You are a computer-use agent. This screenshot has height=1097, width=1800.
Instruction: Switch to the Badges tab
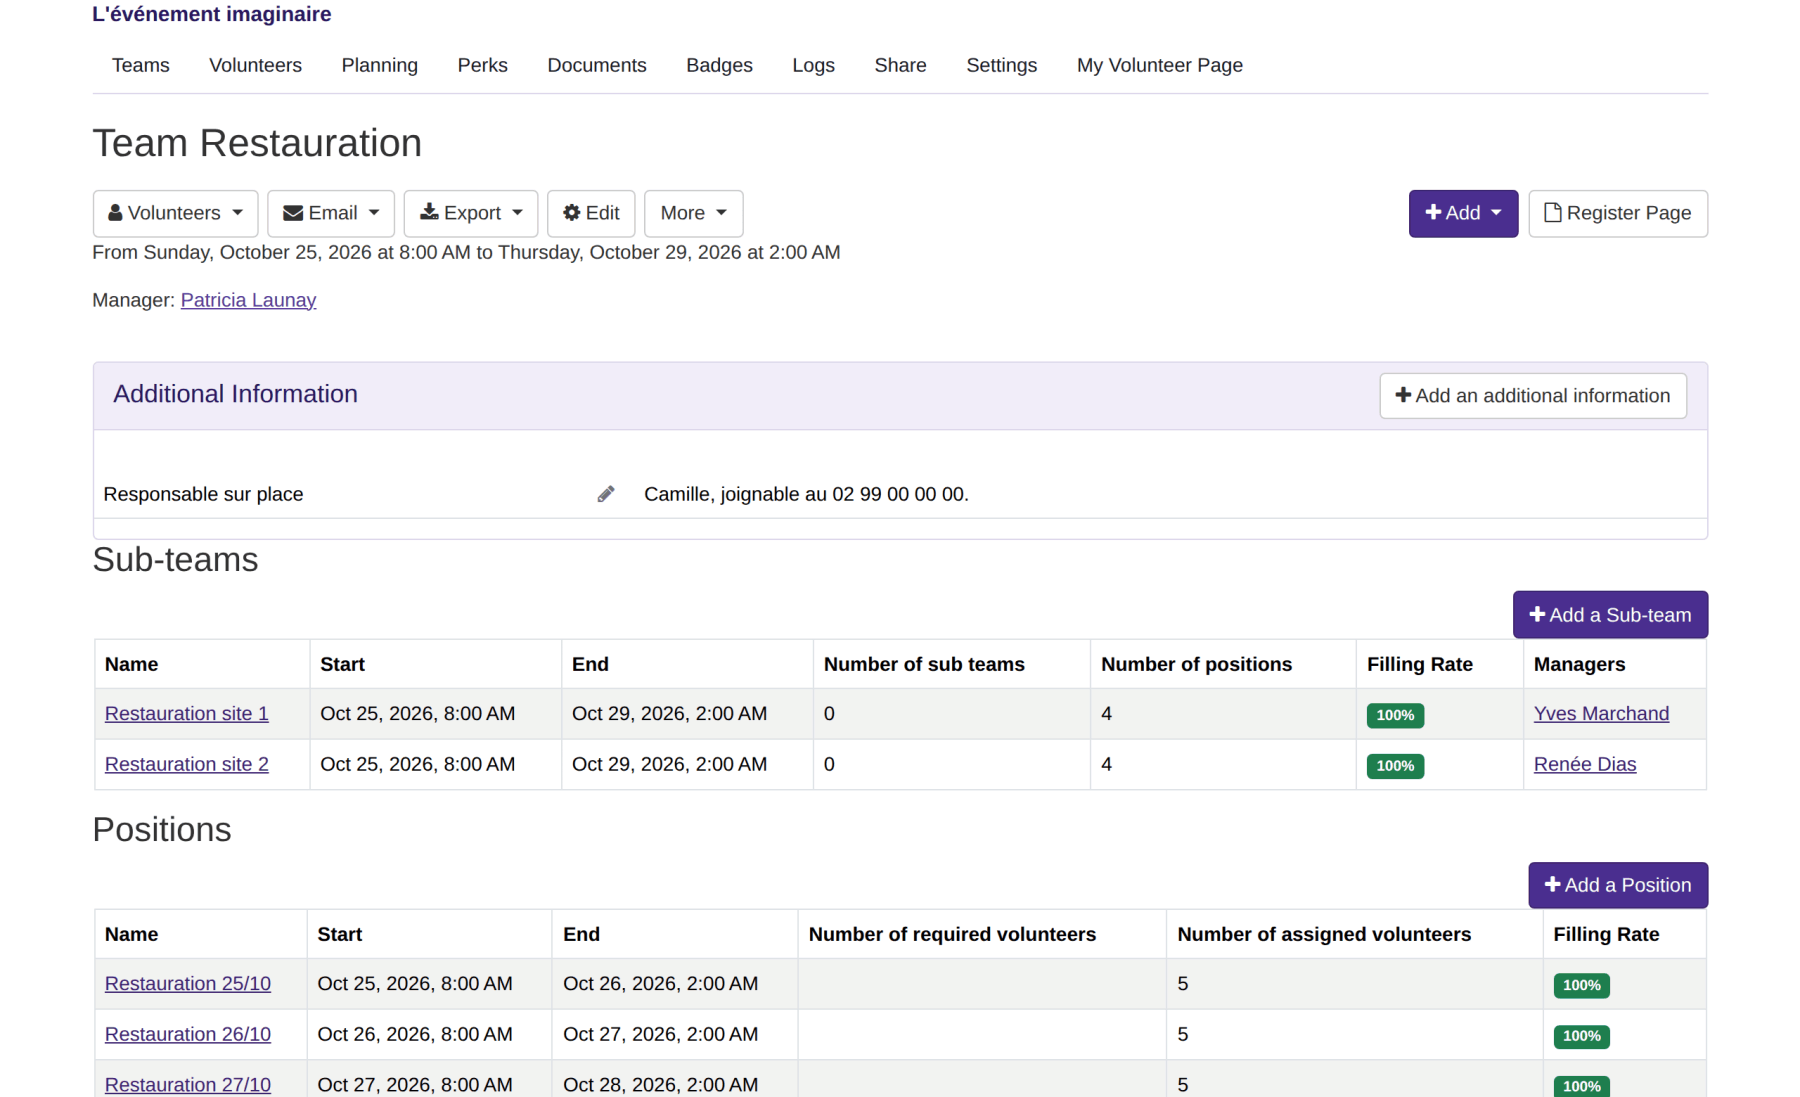(x=719, y=65)
